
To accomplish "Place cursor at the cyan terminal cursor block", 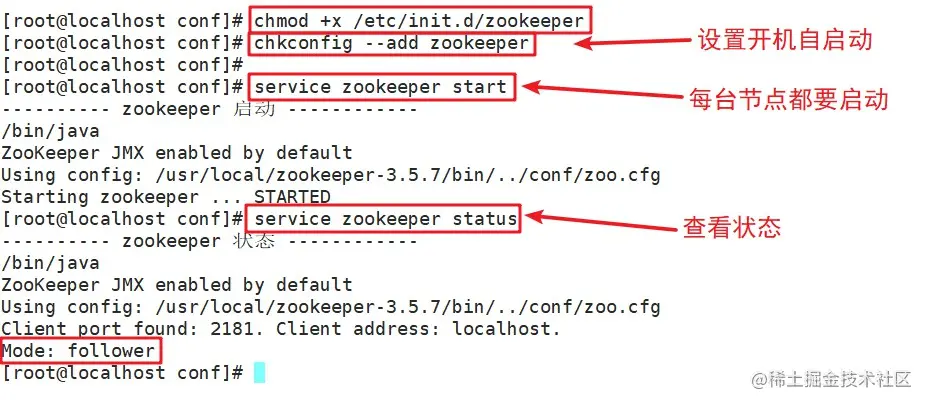I will [x=259, y=373].
